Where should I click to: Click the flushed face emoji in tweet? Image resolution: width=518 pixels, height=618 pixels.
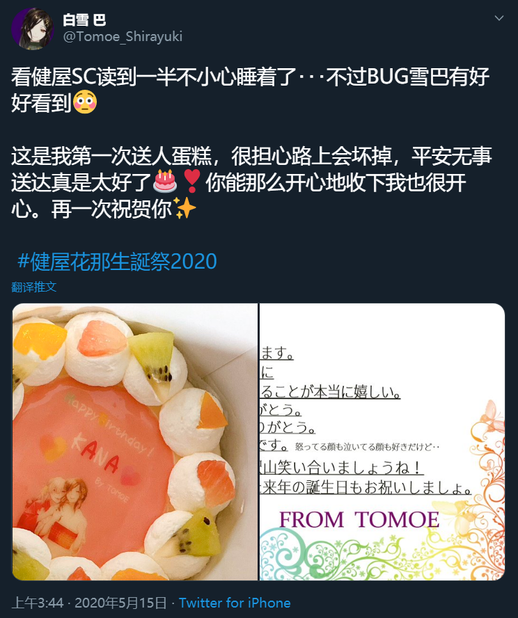pos(85,102)
